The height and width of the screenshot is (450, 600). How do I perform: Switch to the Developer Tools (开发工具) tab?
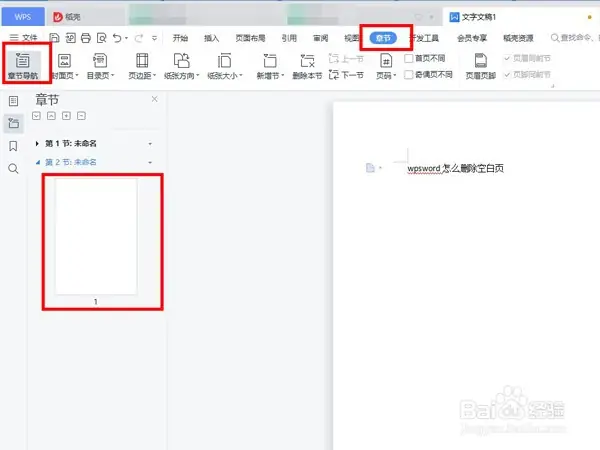(424, 38)
